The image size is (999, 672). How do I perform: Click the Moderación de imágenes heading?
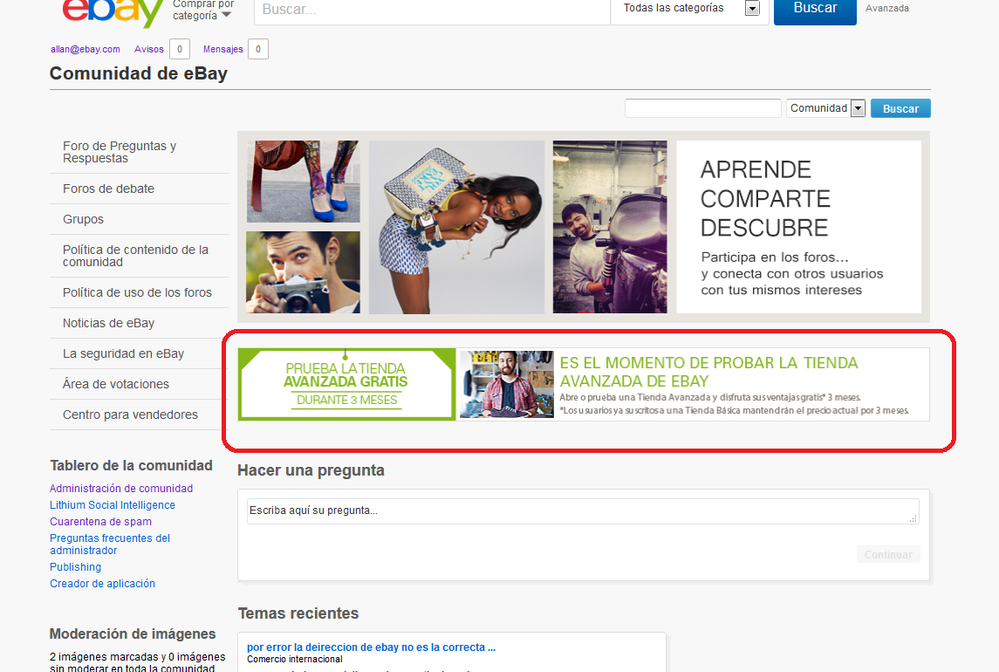[x=133, y=634]
